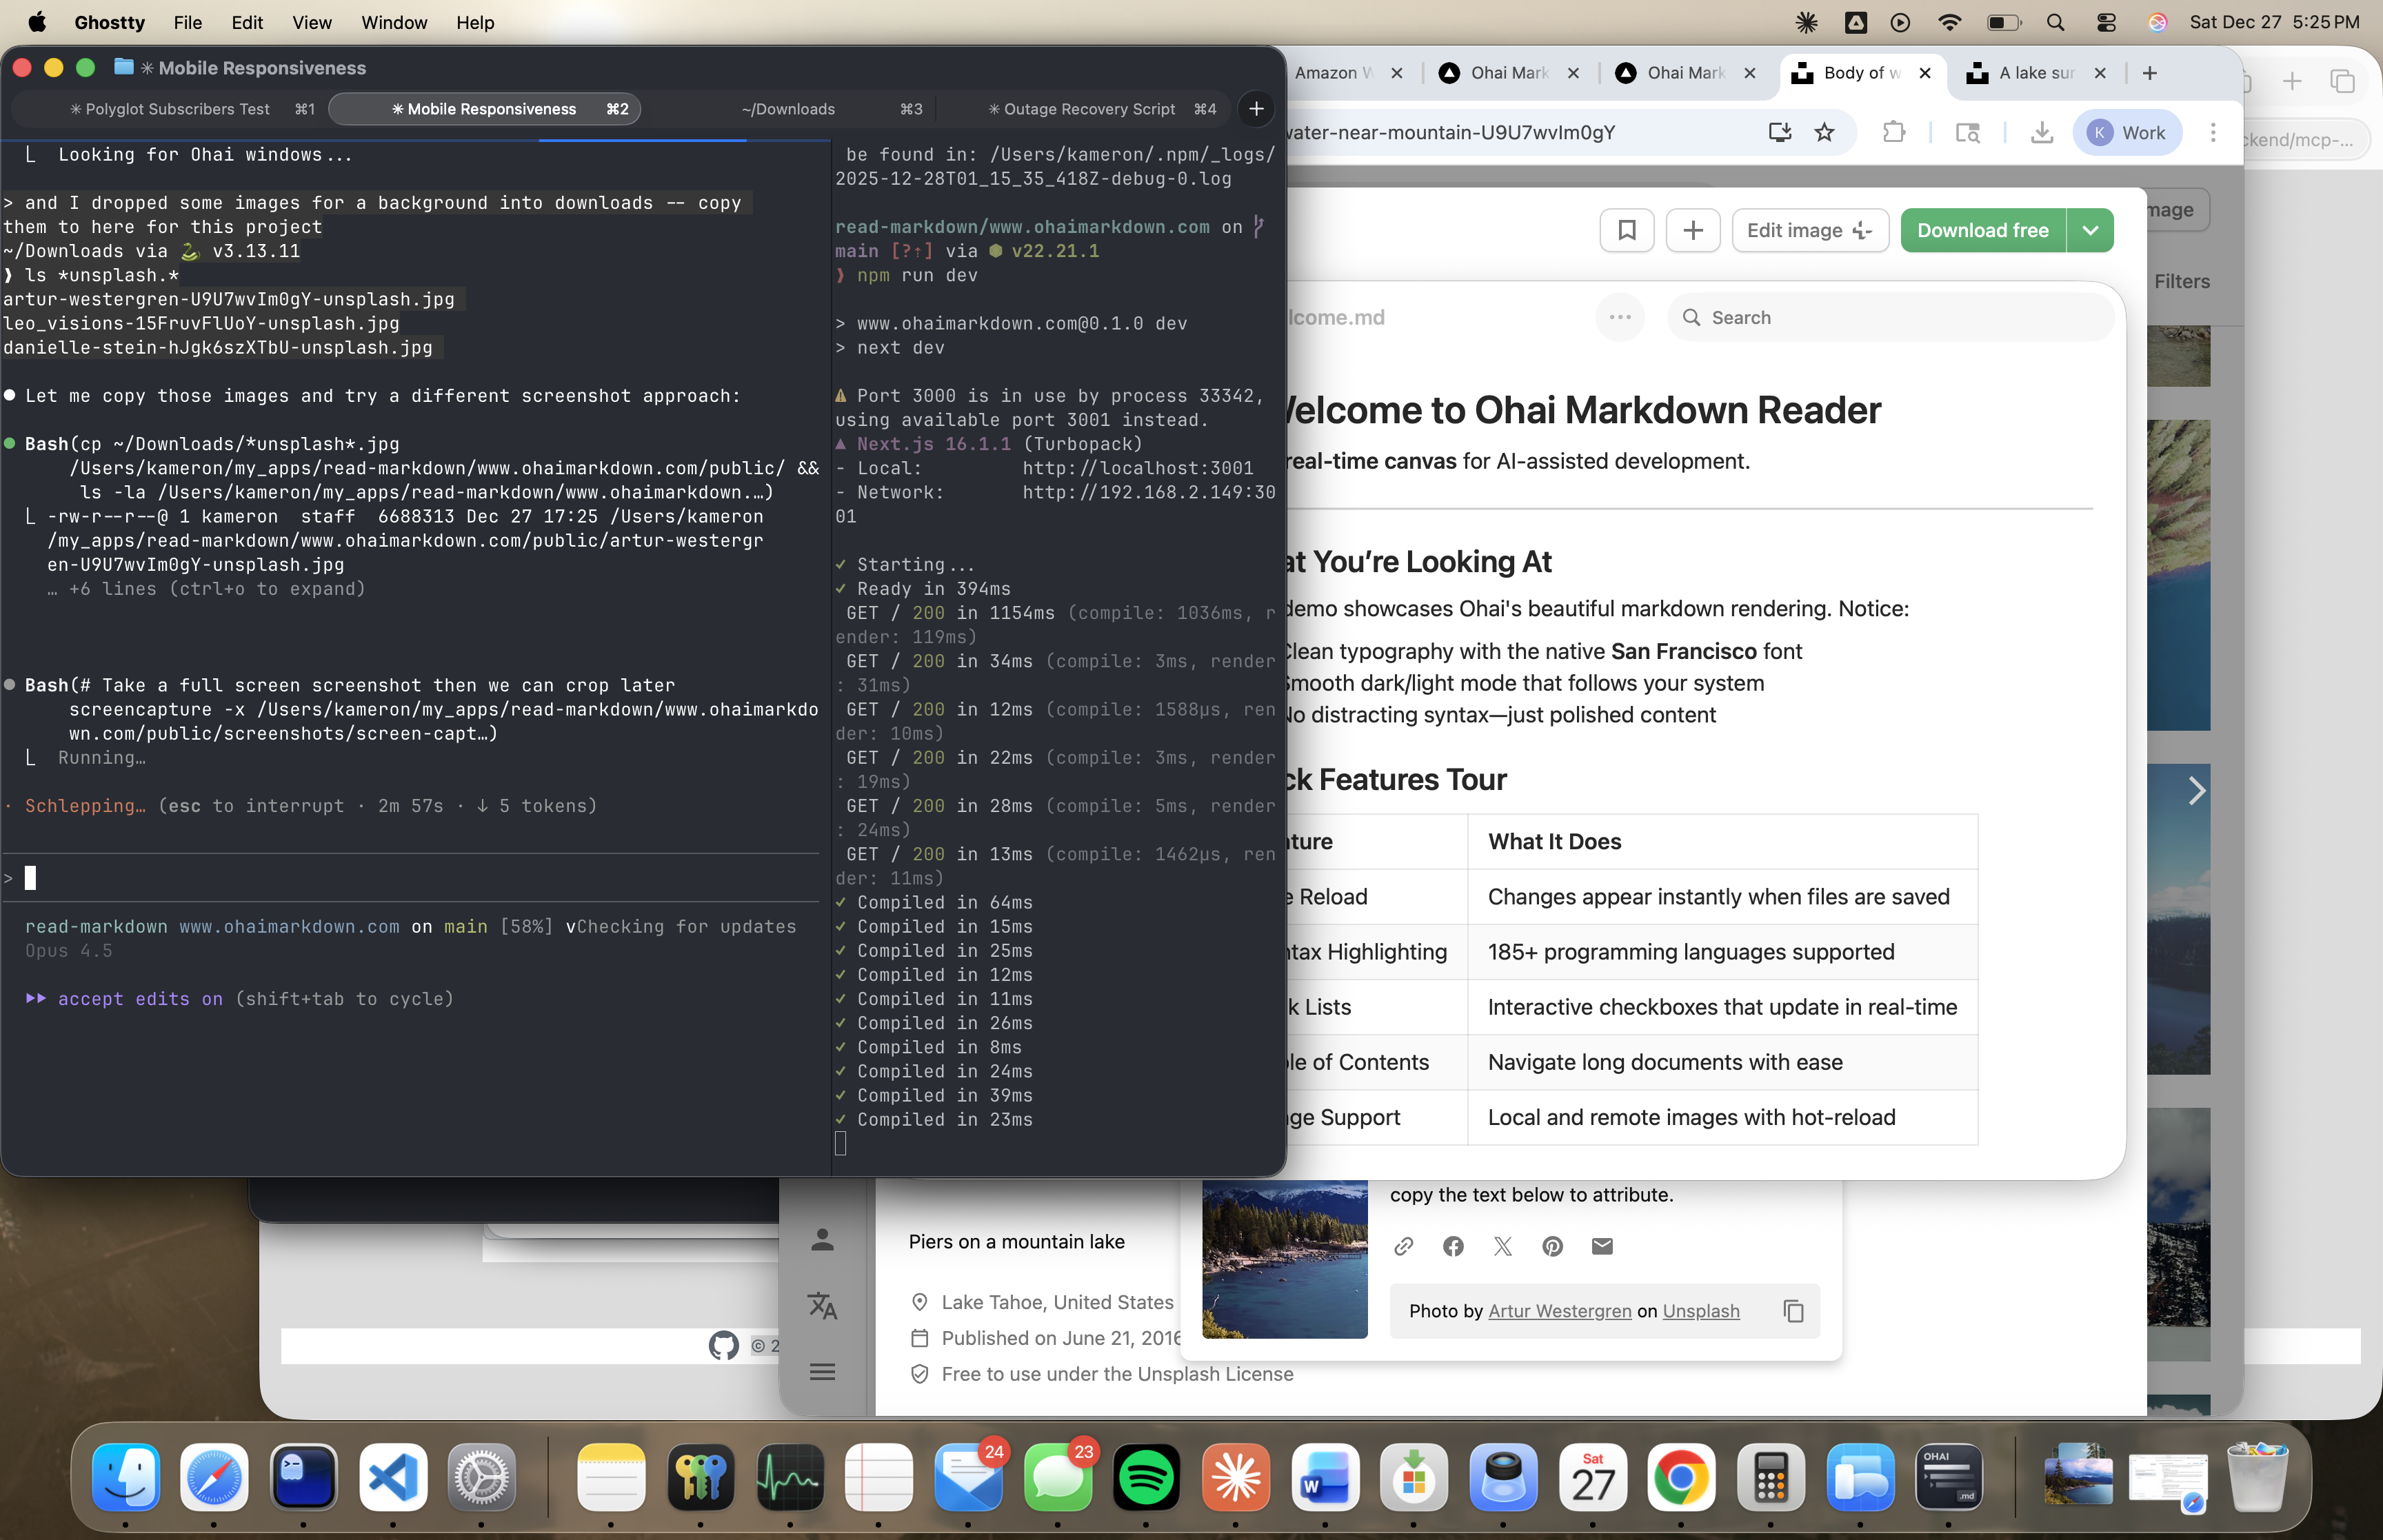Install the app via the address bar icon

pos(1779,132)
